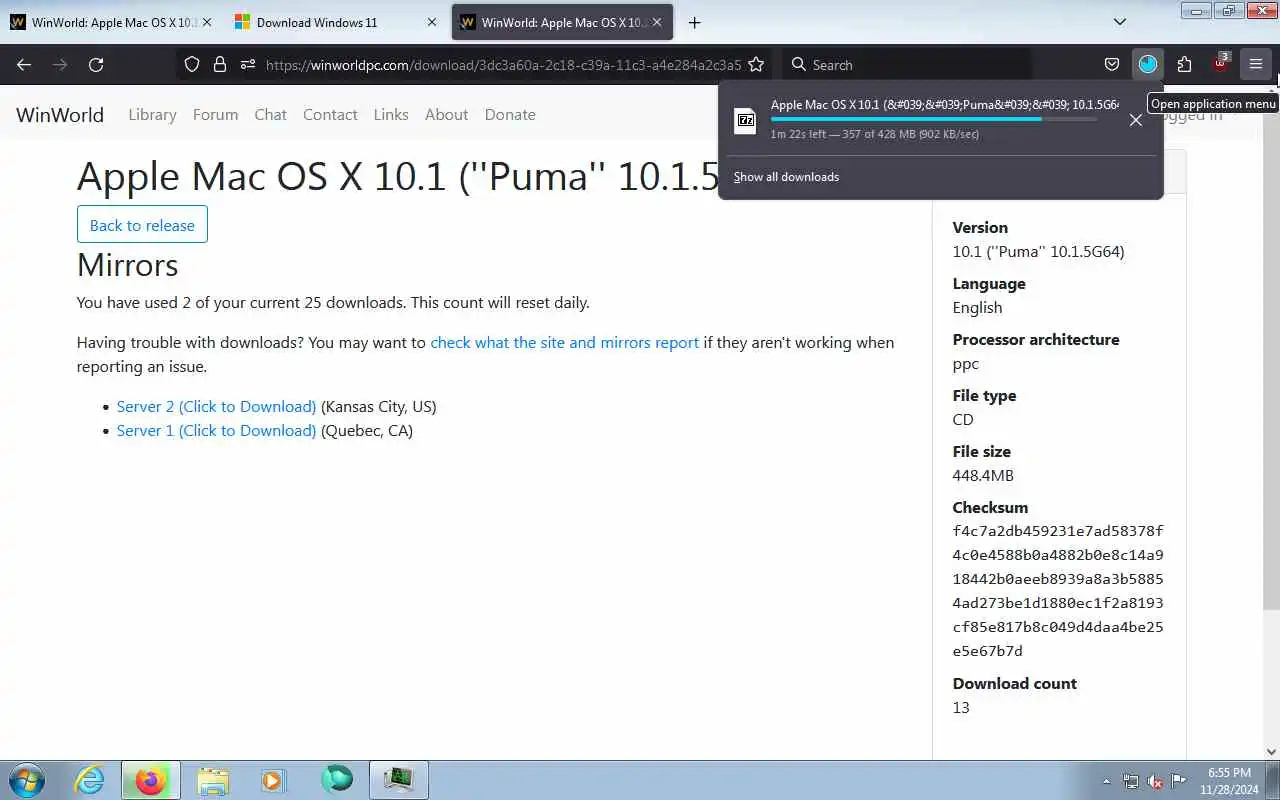Close the first WinWorld tab
This screenshot has height=800, width=1280.
pyautogui.click(x=207, y=22)
